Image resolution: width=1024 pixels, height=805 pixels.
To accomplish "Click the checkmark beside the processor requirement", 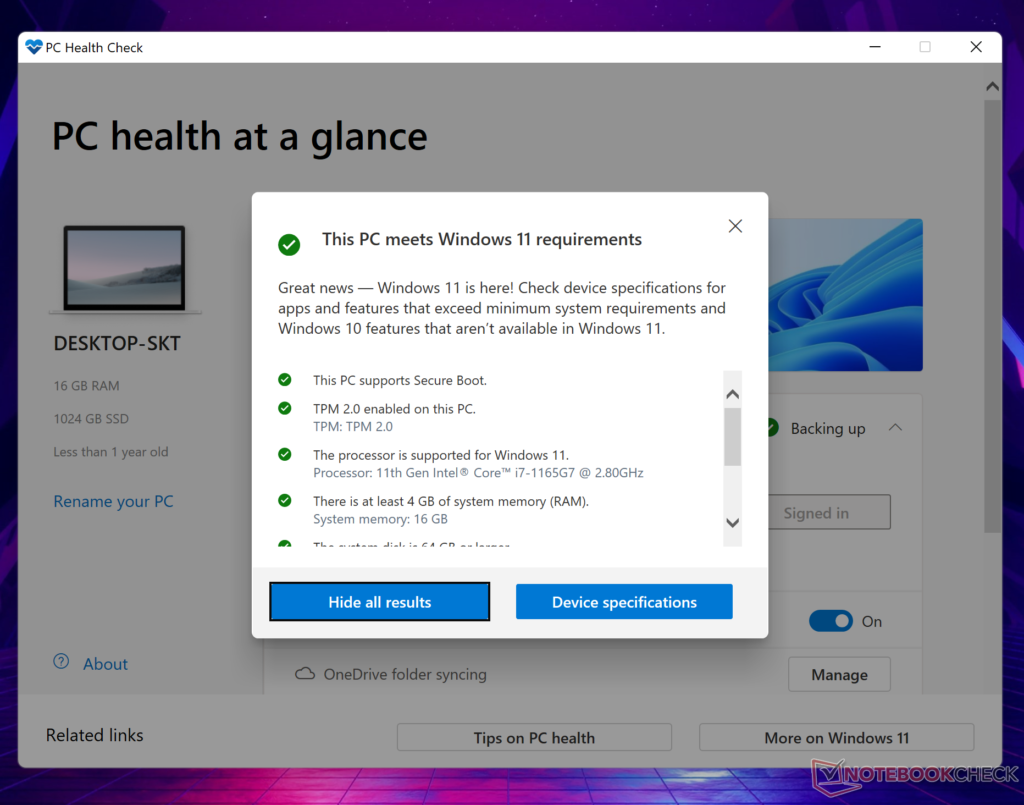I will [285, 454].
